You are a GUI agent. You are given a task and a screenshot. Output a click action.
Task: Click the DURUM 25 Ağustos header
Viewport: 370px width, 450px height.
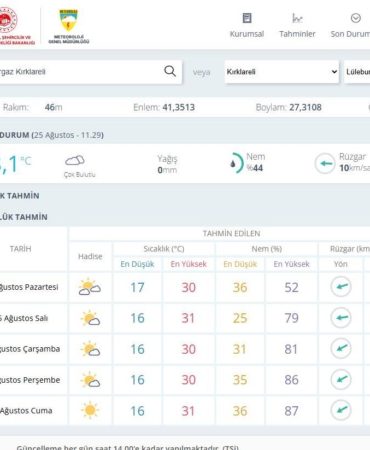(52, 135)
